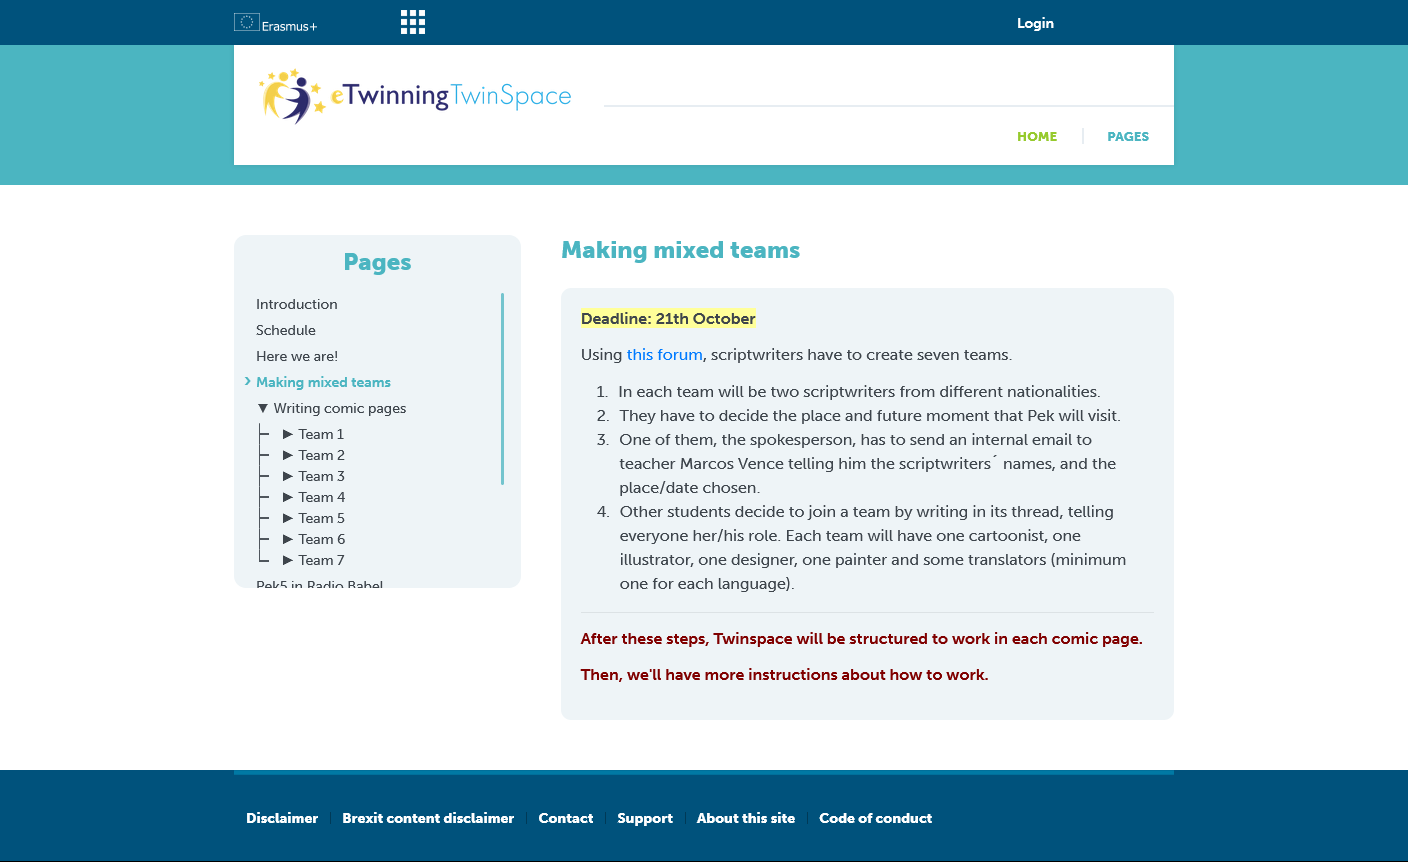Click the eTwinning TwinSpace logo
The image size is (1408, 862).
click(x=415, y=96)
